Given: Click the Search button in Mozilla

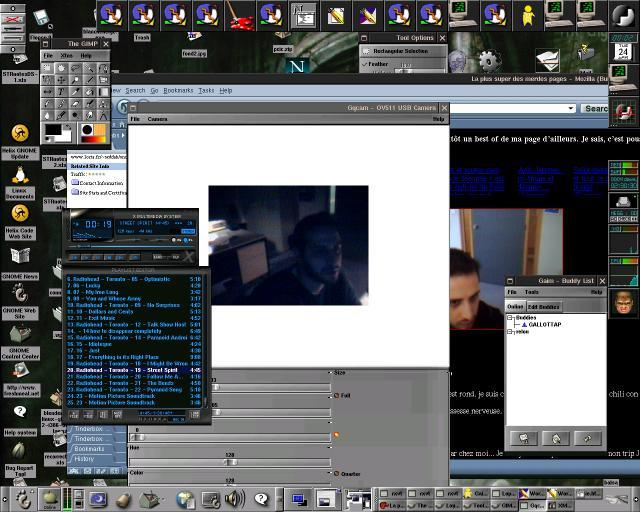Looking at the screenshot, I should click(596, 109).
